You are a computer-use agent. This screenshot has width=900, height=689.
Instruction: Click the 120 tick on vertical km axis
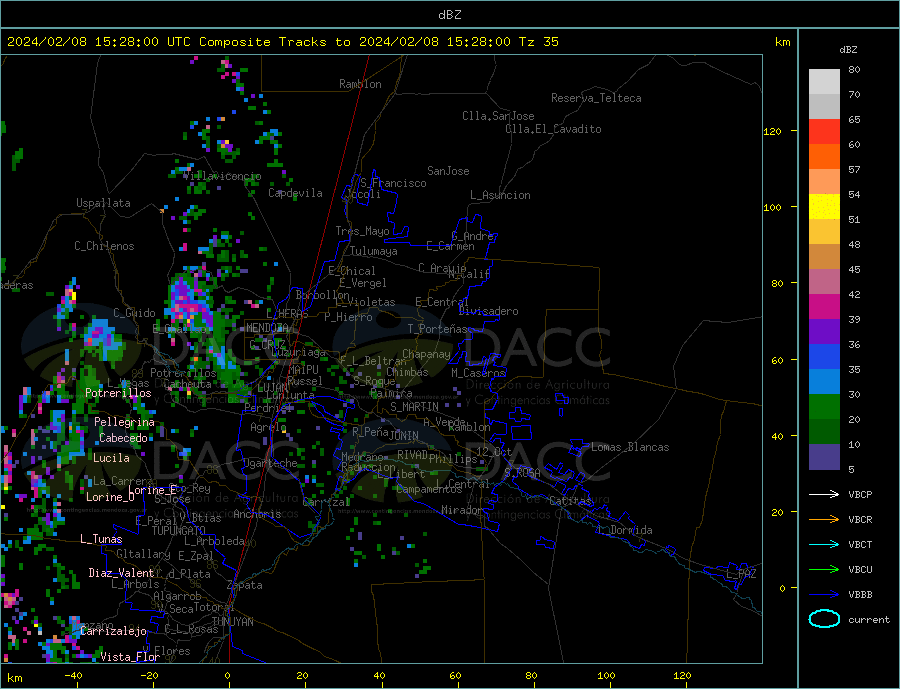pos(773,131)
